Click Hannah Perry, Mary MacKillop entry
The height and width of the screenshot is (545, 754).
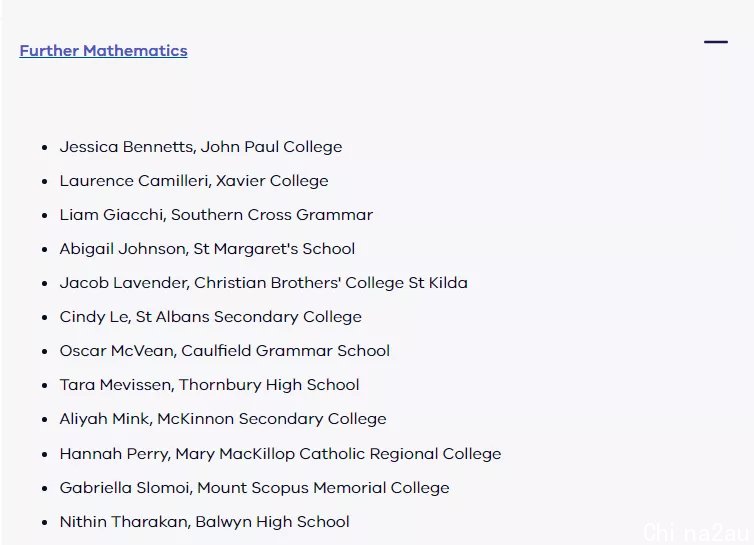point(280,454)
